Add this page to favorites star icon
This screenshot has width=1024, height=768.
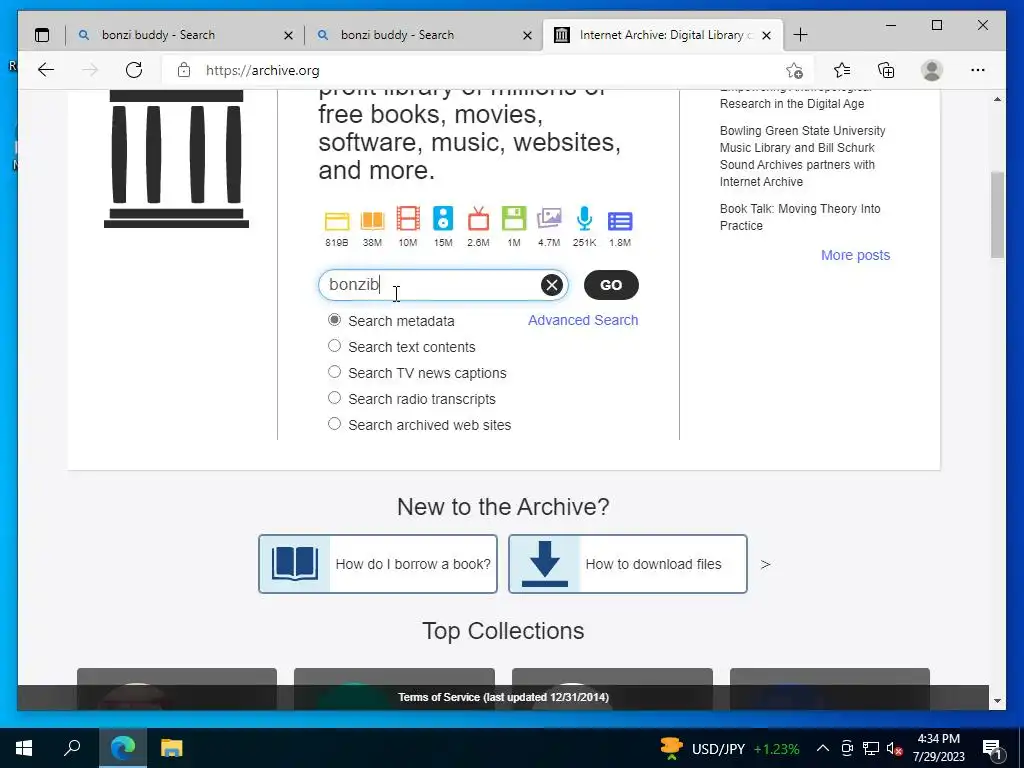point(794,70)
